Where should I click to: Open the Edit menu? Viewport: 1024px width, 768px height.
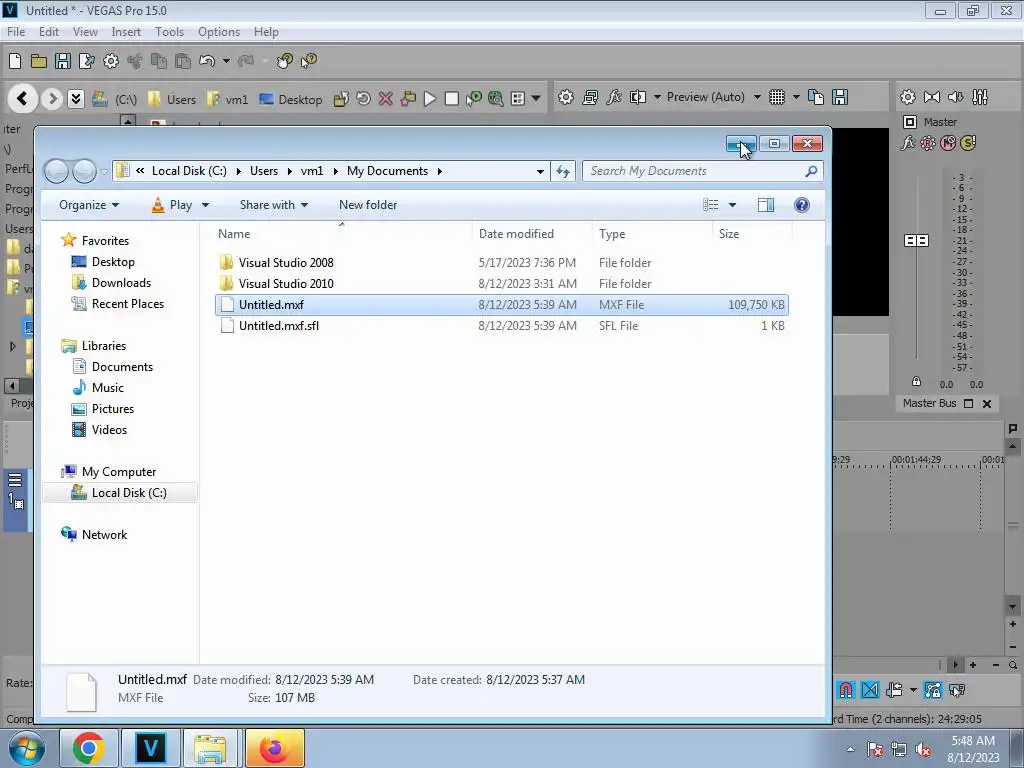pyautogui.click(x=49, y=32)
